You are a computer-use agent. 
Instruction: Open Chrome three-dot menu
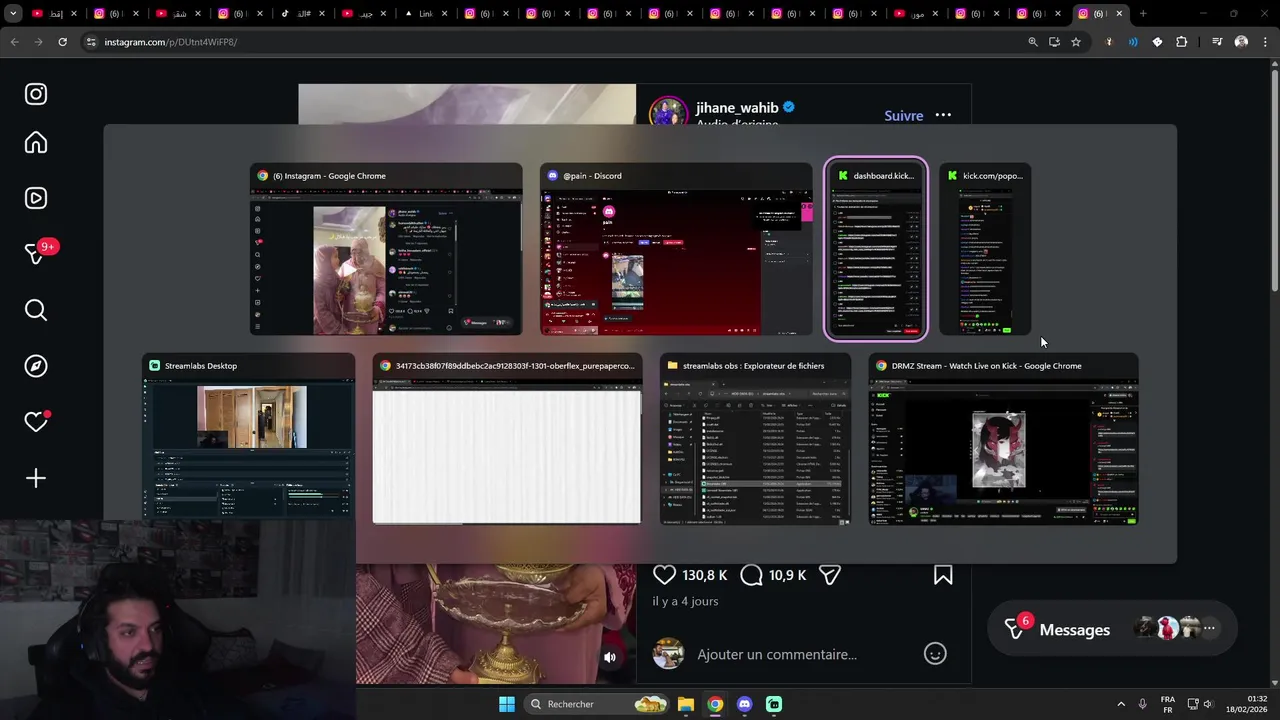click(1264, 42)
